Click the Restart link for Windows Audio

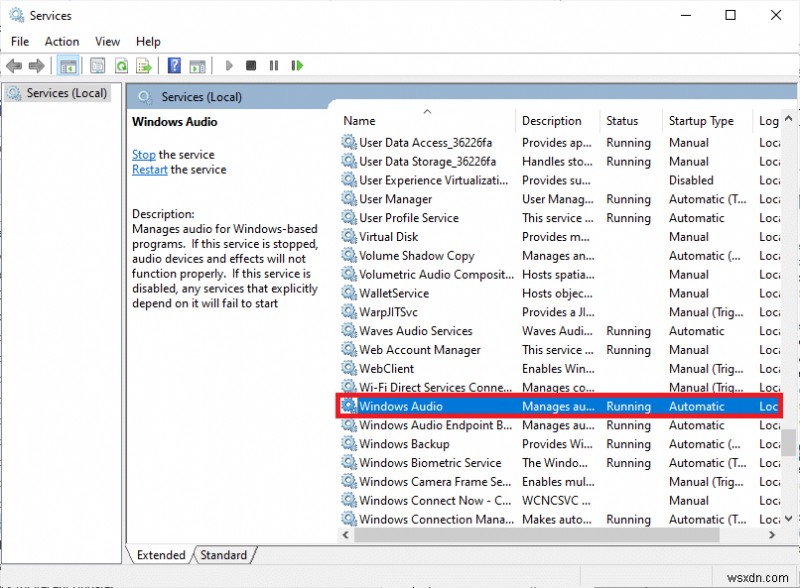(x=149, y=170)
